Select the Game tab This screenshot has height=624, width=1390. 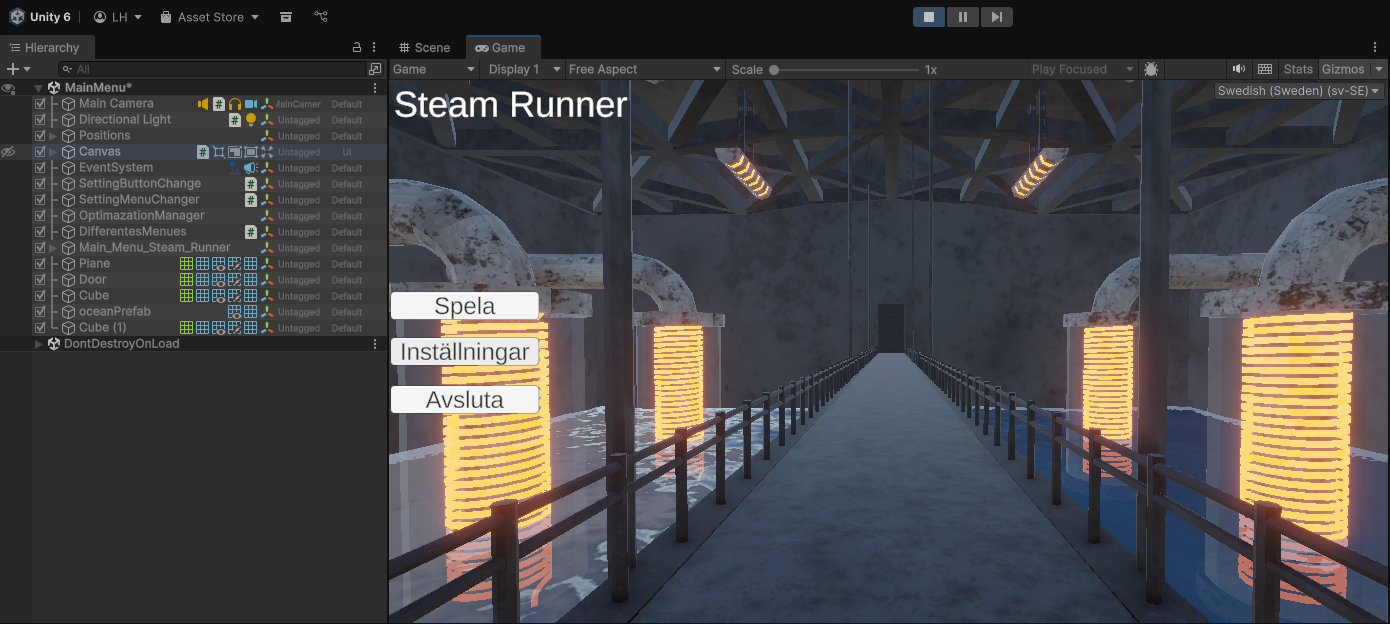[x=501, y=47]
